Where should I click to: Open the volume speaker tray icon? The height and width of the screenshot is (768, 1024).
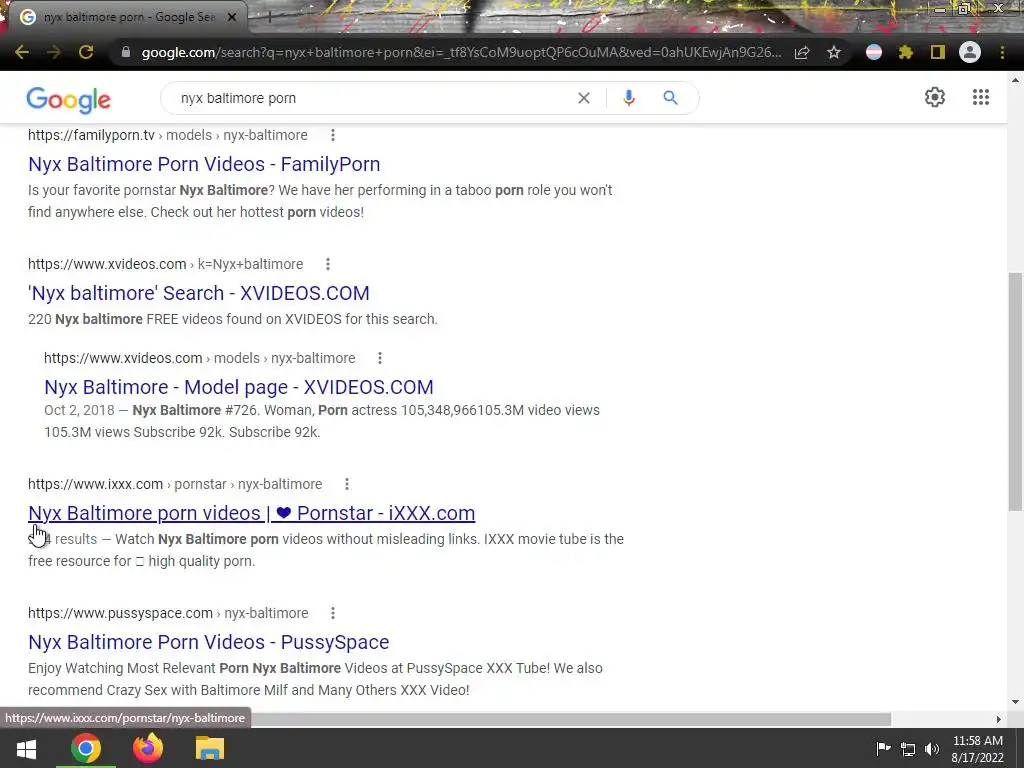click(x=932, y=749)
